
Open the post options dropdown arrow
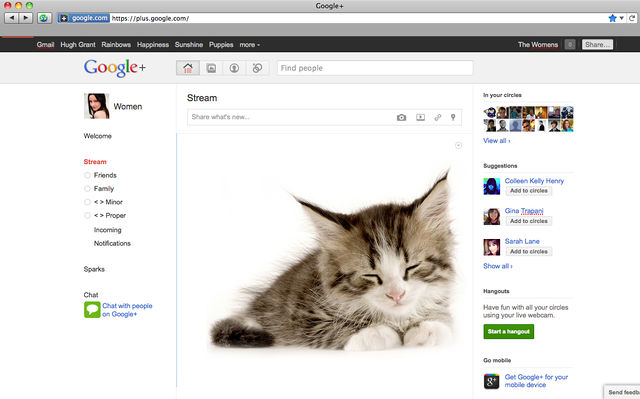[x=458, y=146]
